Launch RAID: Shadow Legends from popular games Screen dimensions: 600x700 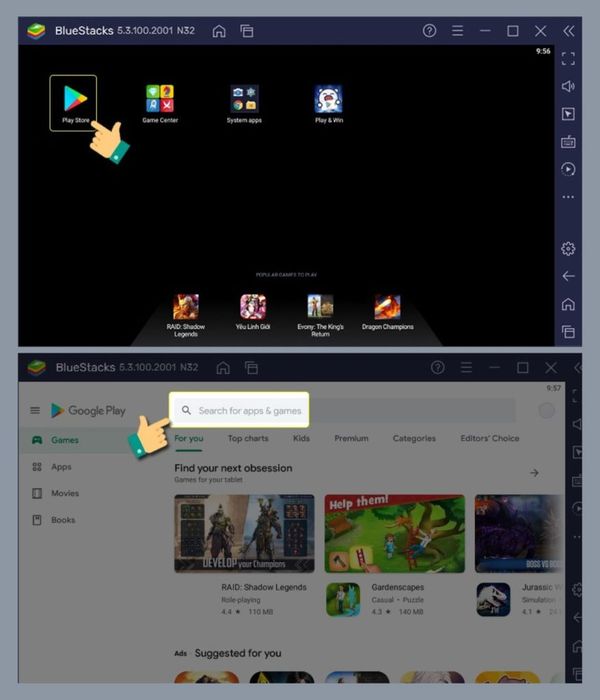pyautogui.click(x=186, y=306)
